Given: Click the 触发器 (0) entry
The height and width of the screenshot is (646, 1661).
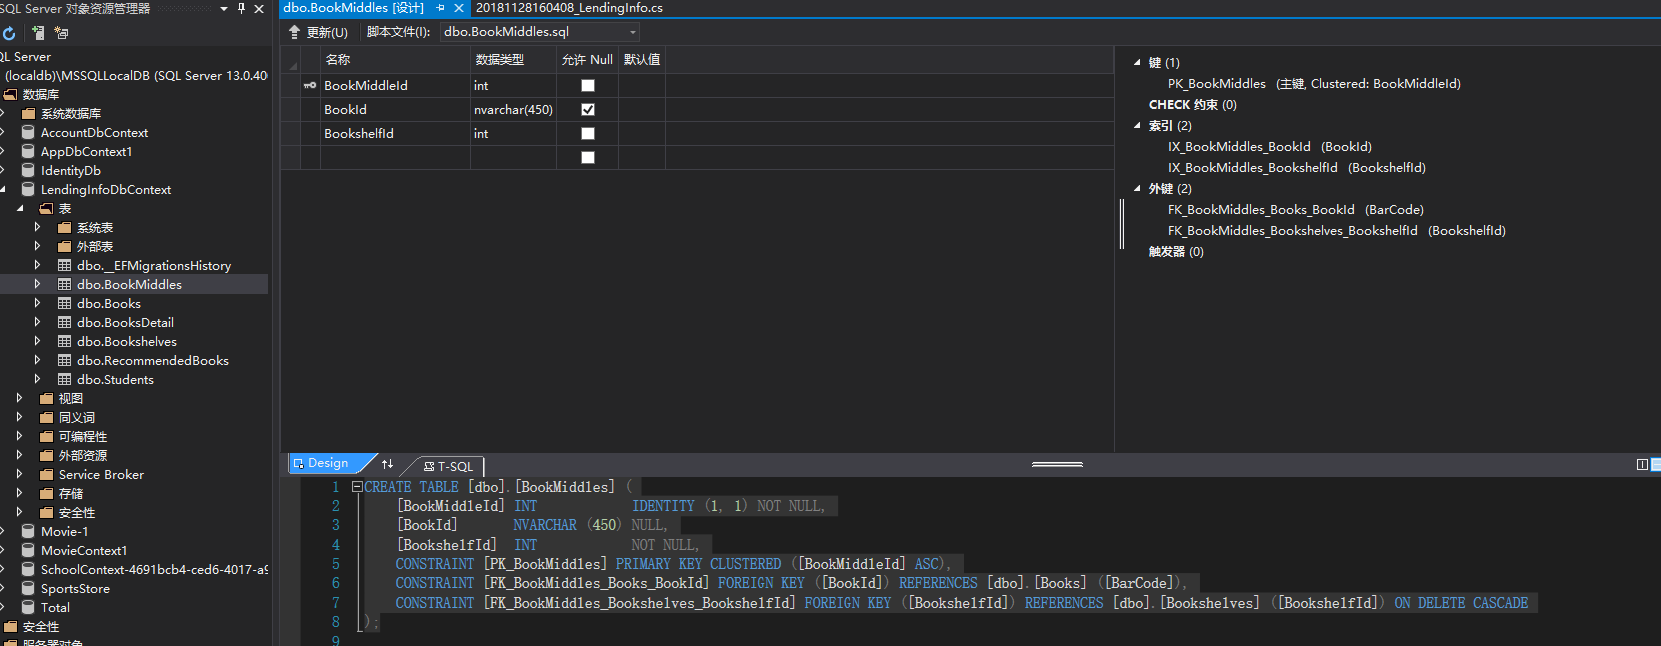Looking at the screenshot, I should [x=1176, y=252].
